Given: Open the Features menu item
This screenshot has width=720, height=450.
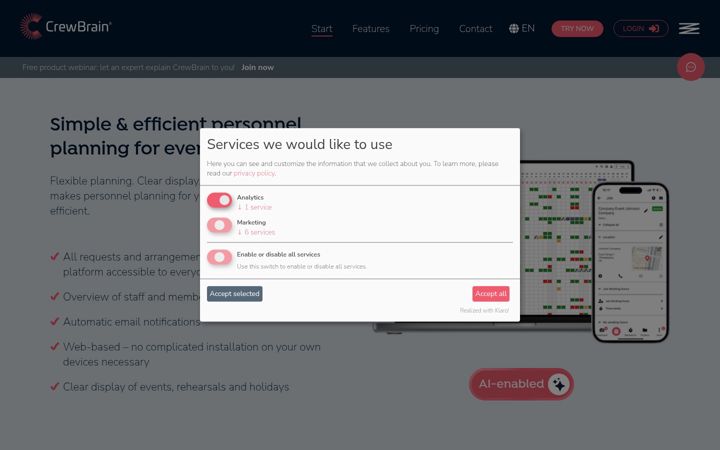Looking at the screenshot, I should pos(371,28).
